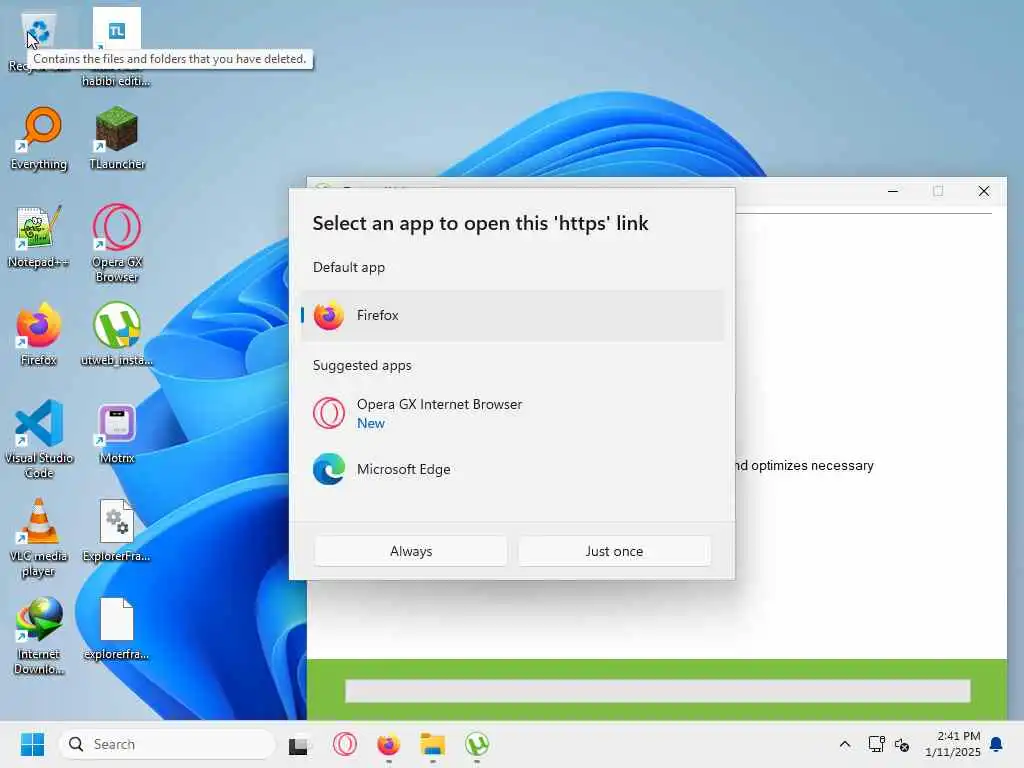
Task: Pick Microsoft Edge in suggested apps
Action: point(513,469)
